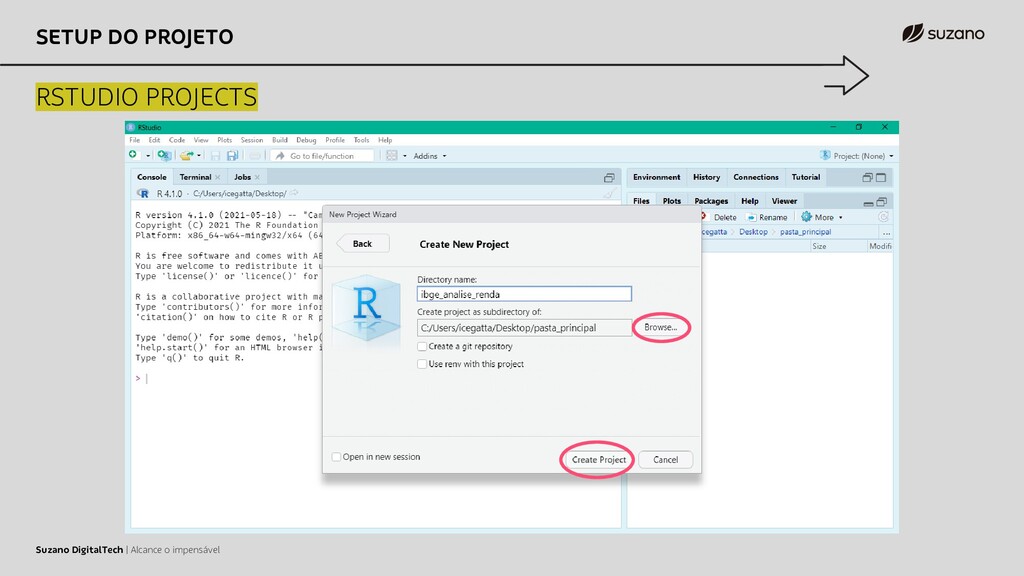Click the pasta_principal breadcrumb link
This screenshot has height=576, width=1024.
tap(805, 232)
